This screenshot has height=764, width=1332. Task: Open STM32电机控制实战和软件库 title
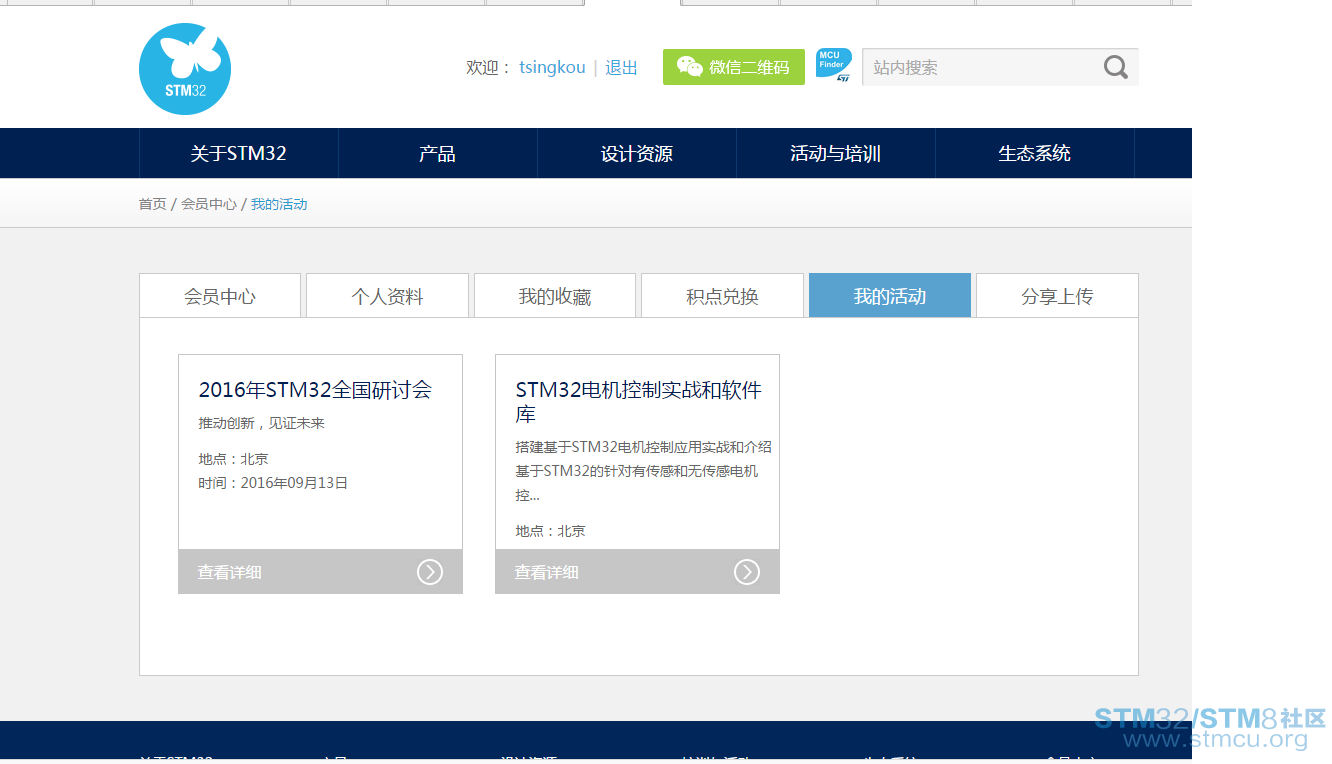coord(638,402)
